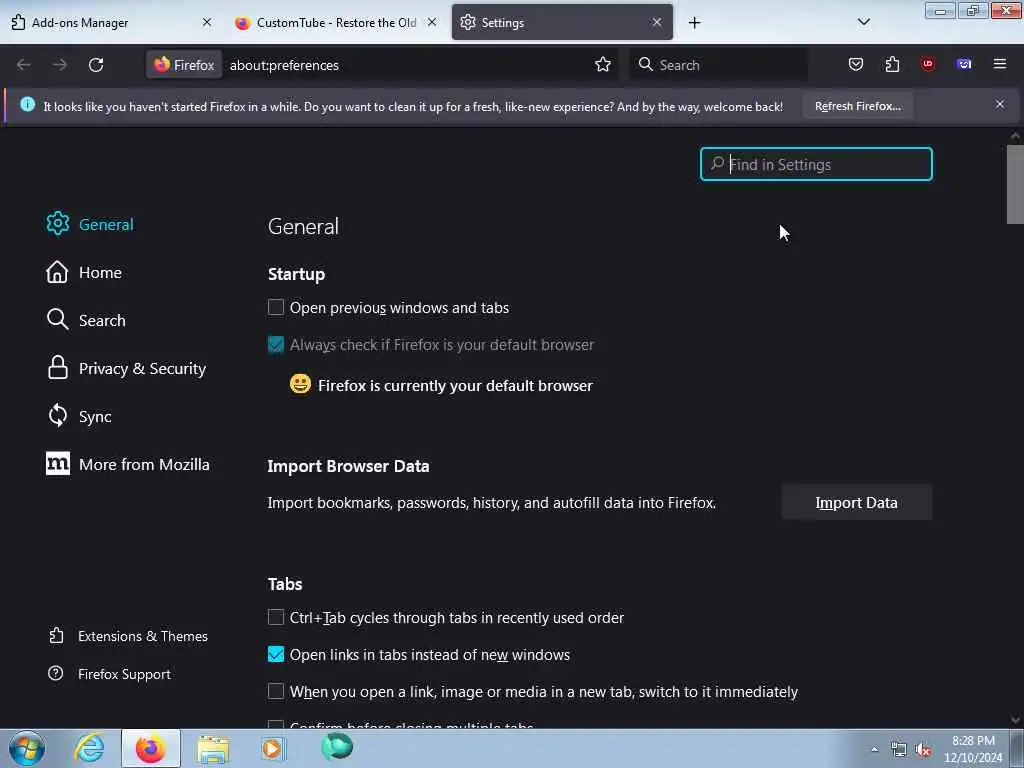Screen dimensions: 1024x768
Task: Open the General settings category
Action: pos(90,224)
